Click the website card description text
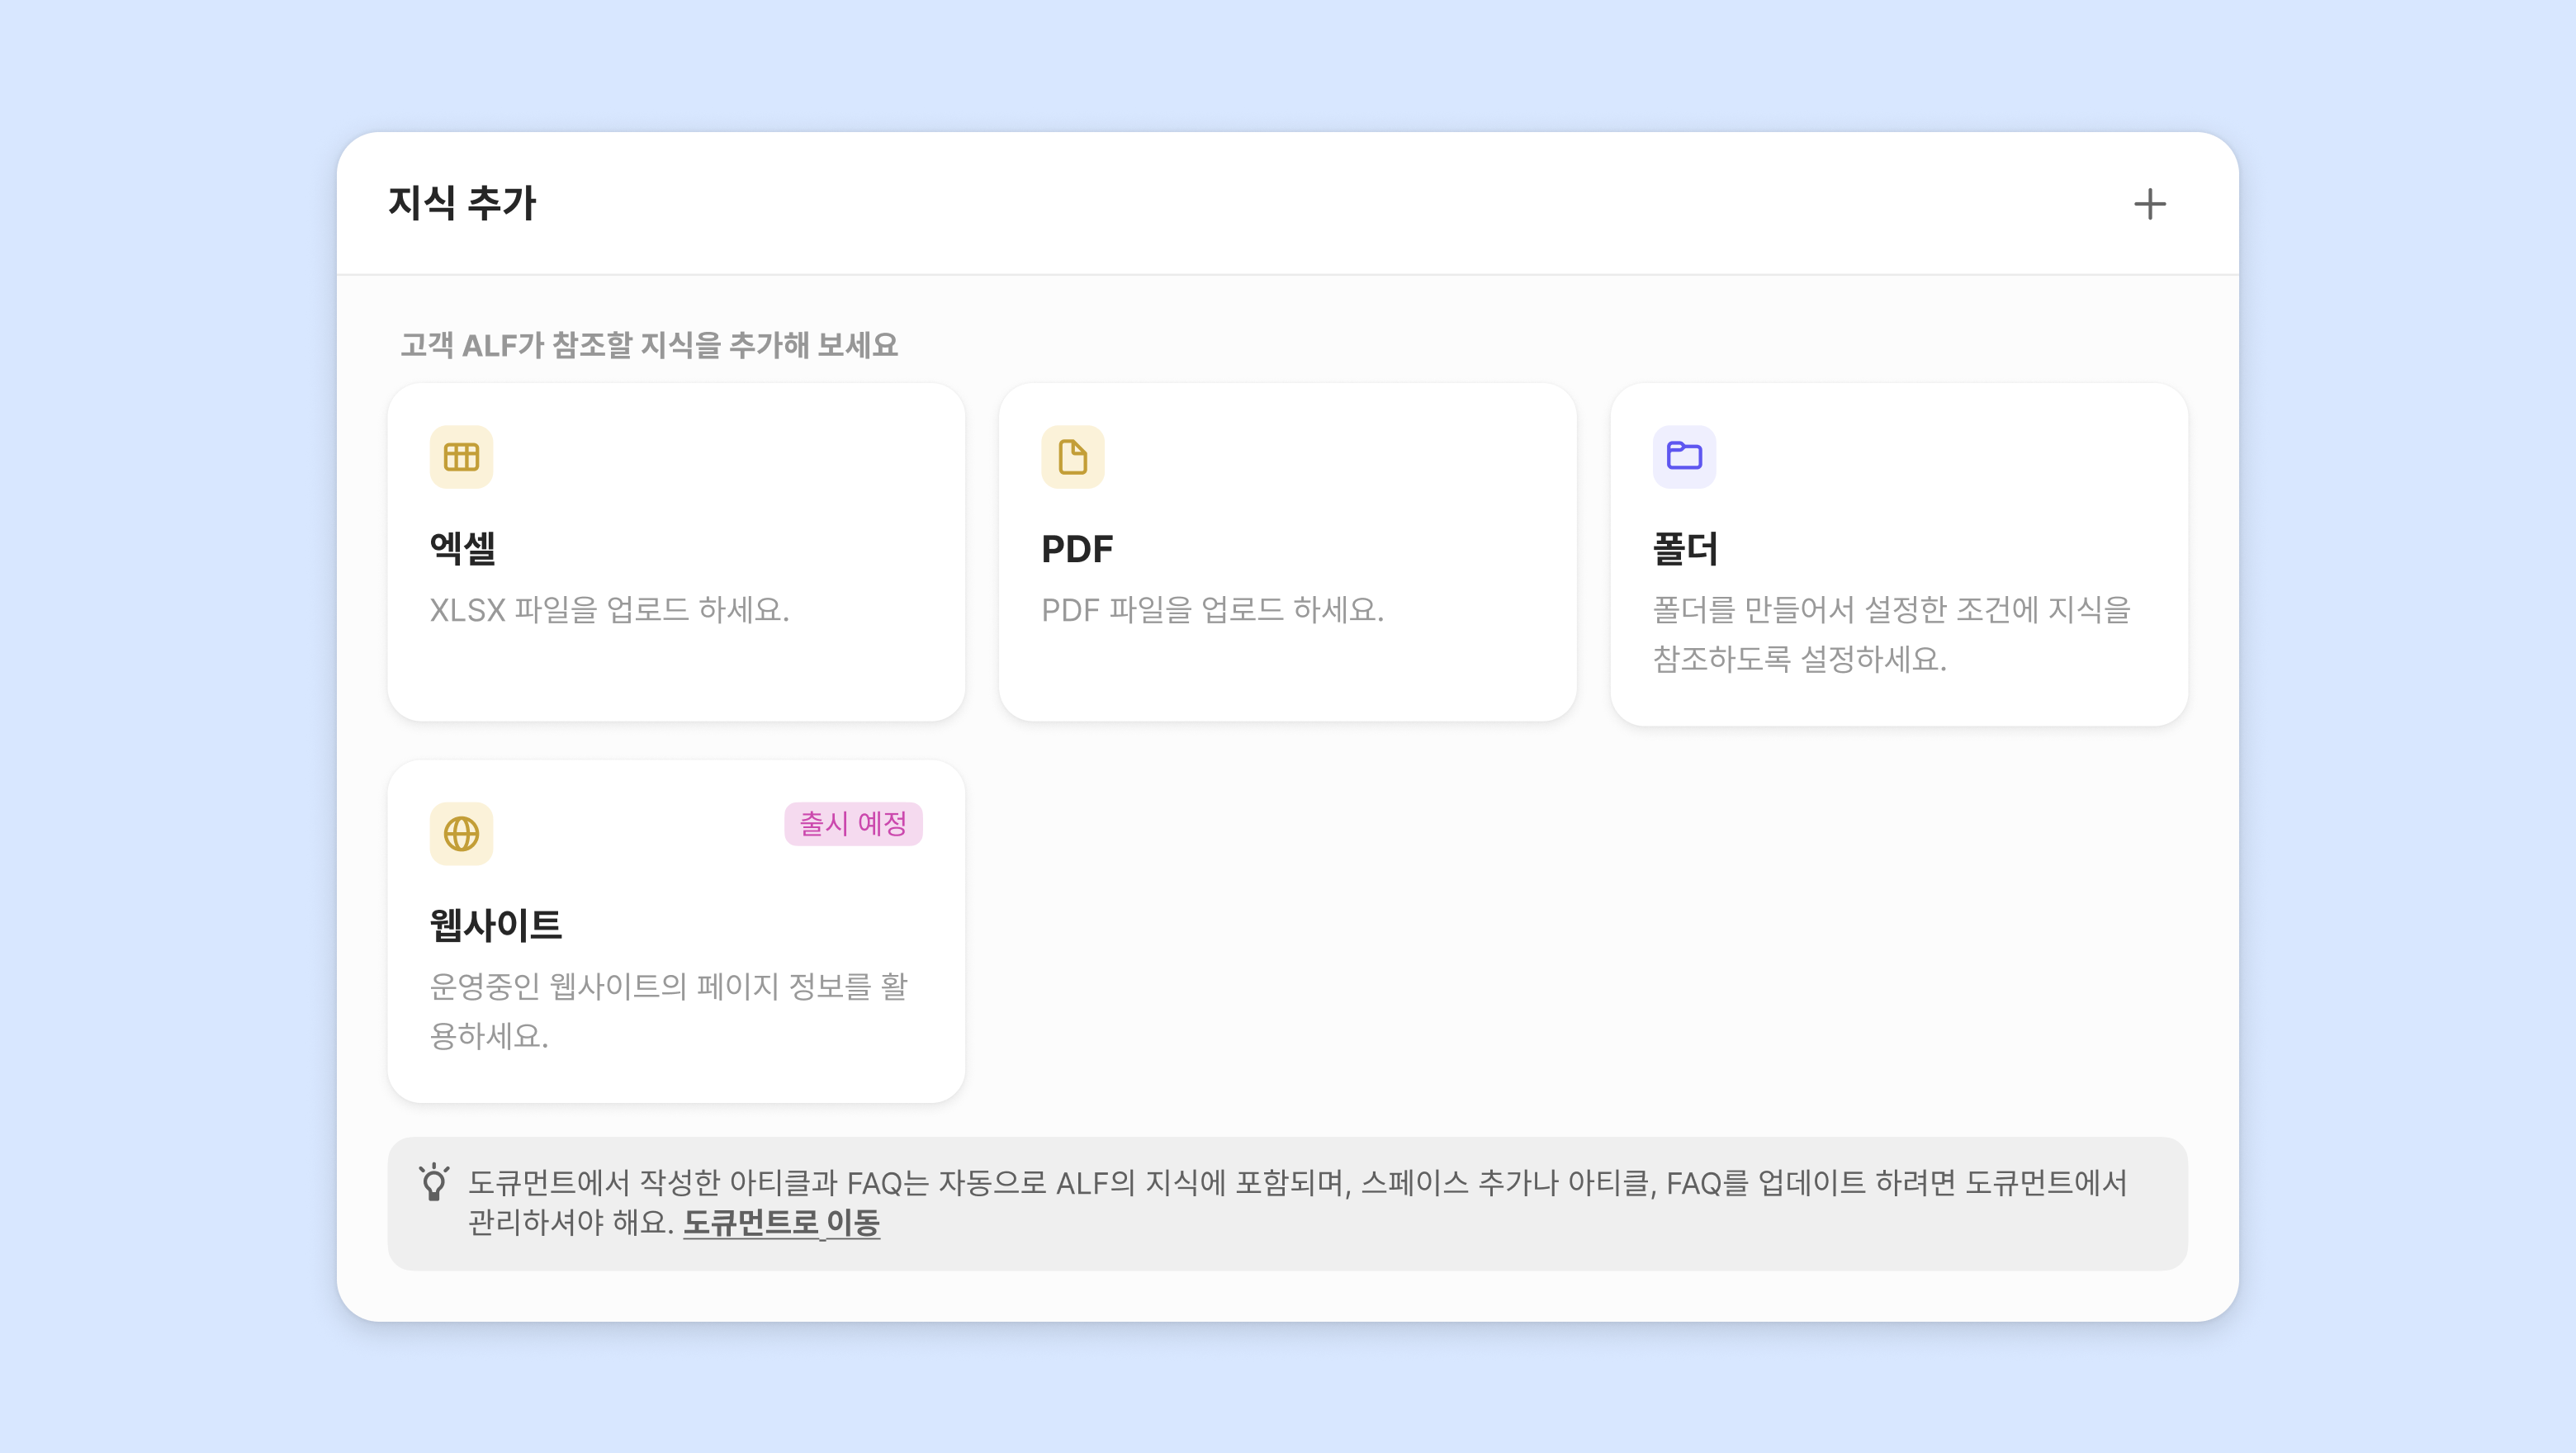This screenshot has width=2576, height=1453. pyautogui.click(x=668, y=1010)
